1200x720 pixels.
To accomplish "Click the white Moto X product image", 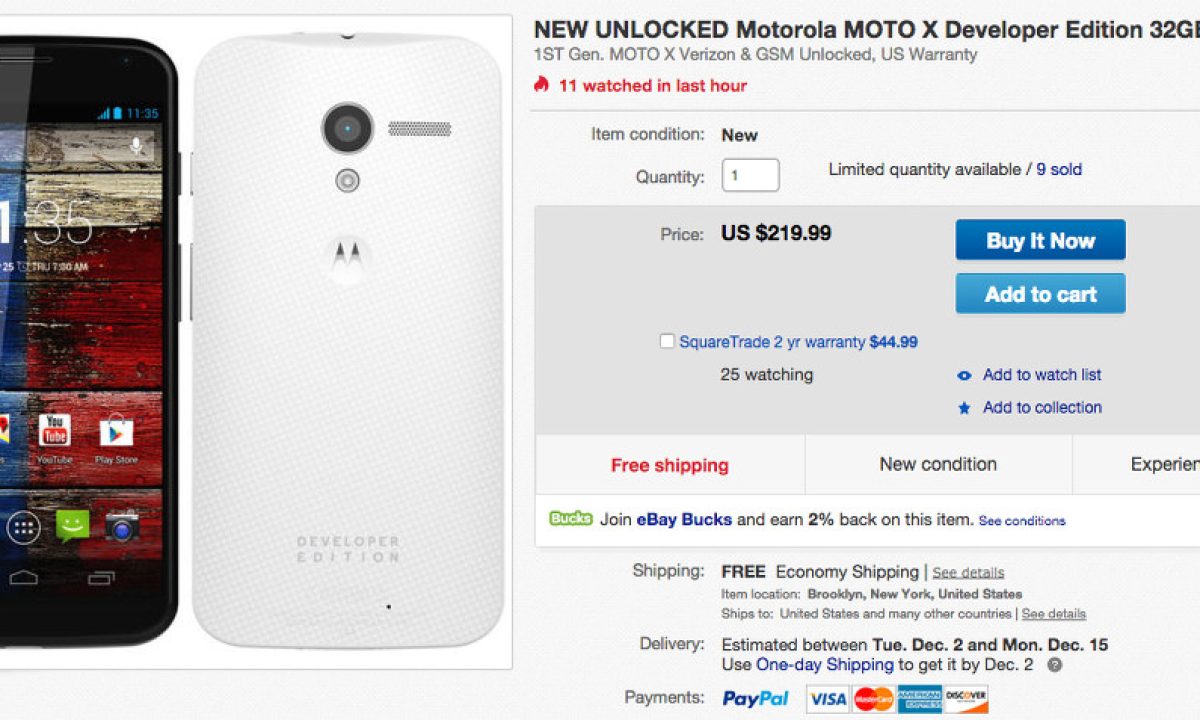I will click(347, 340).
